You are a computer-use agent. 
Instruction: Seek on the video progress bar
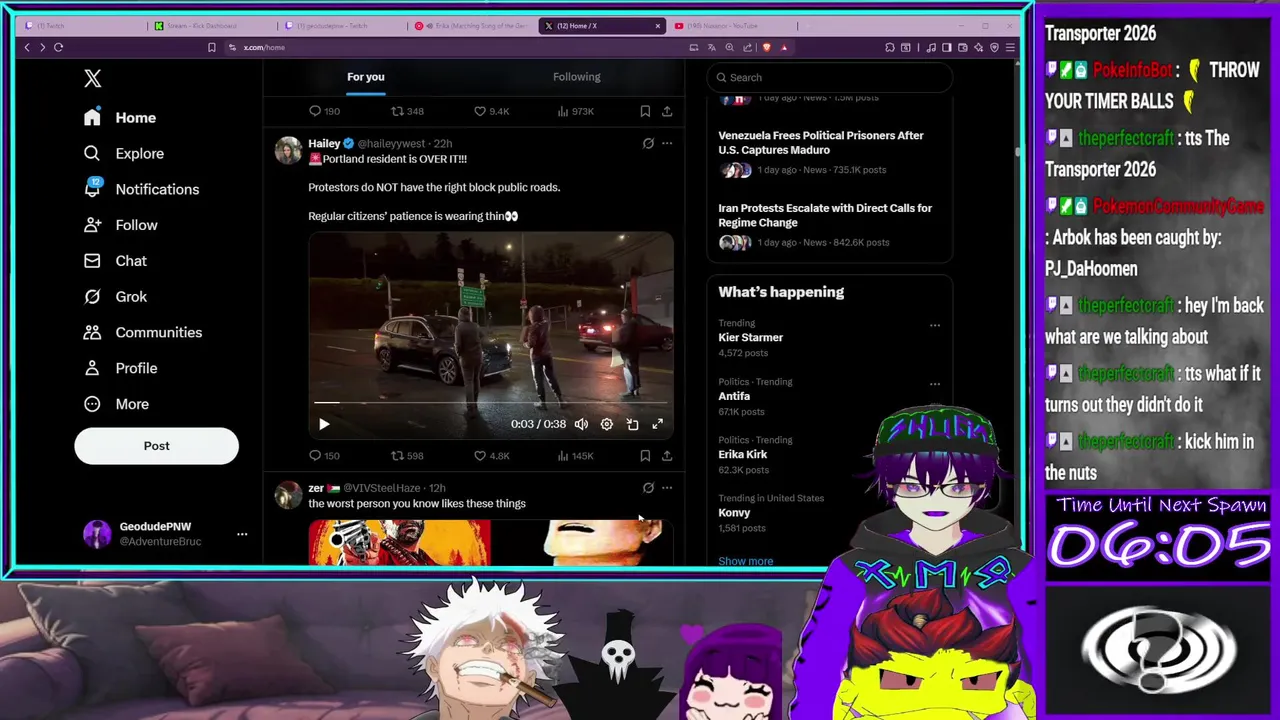490,403
